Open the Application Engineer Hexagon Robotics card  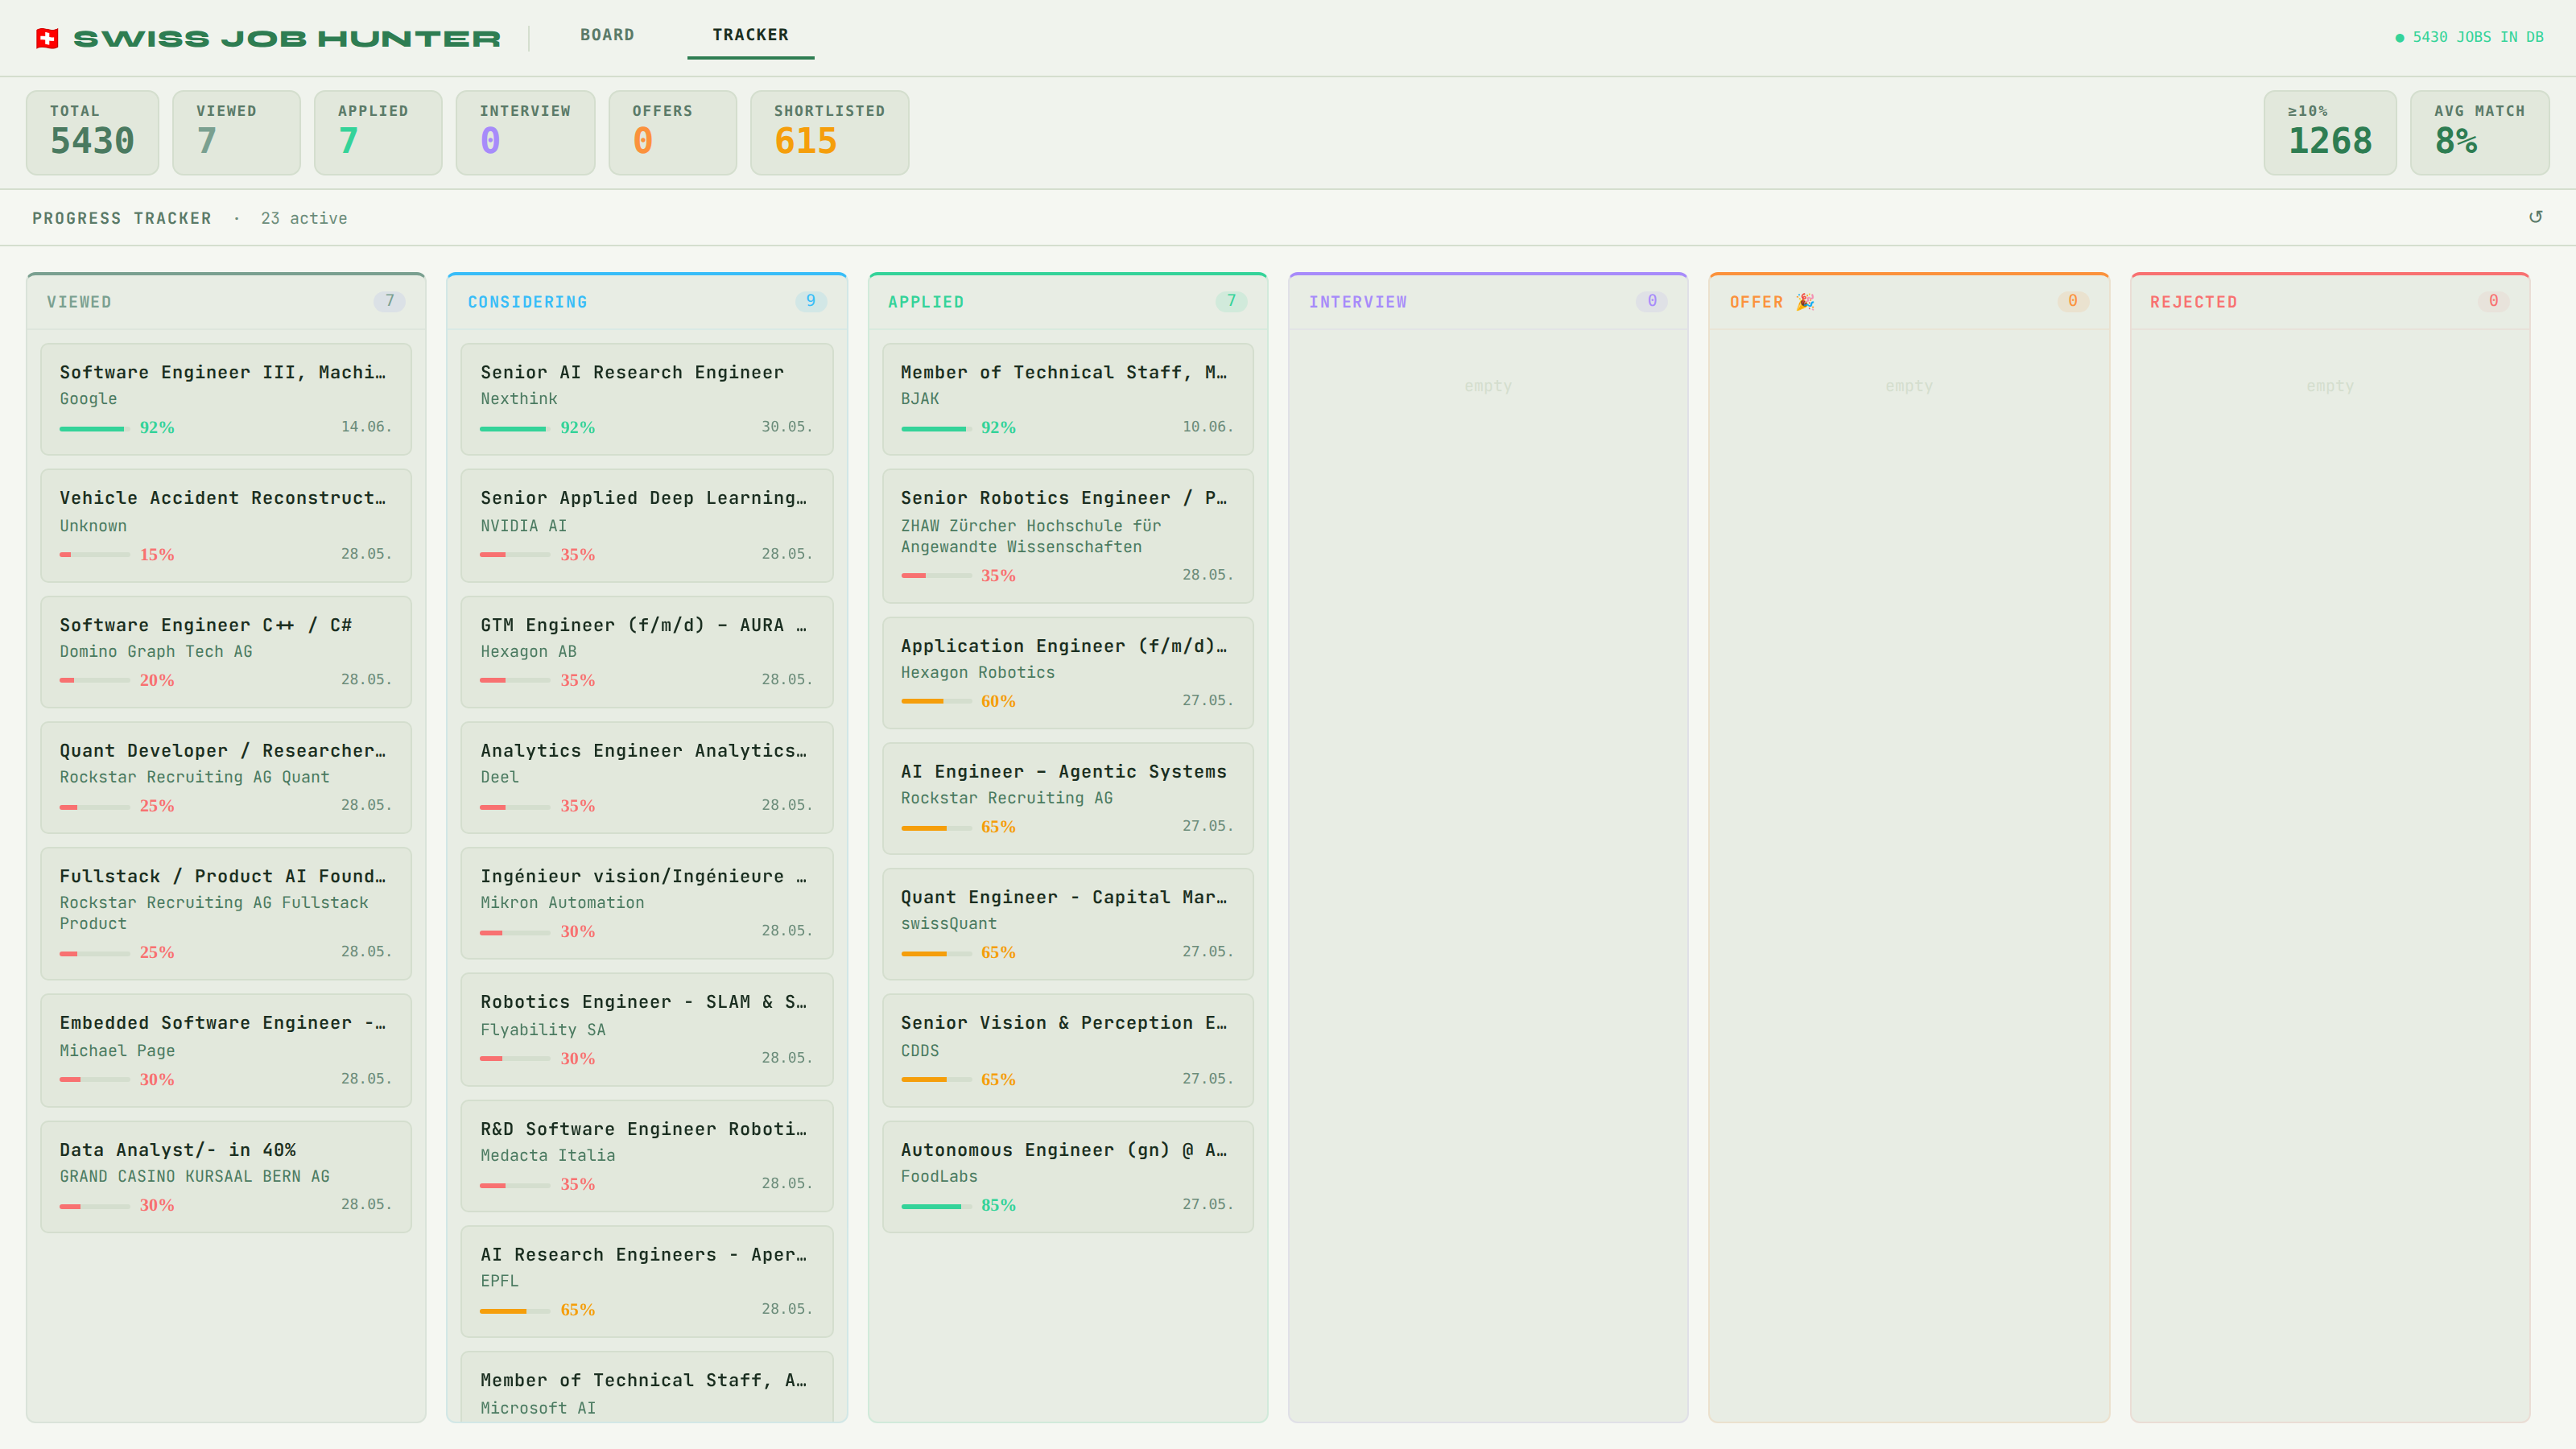coord(1068,673)
